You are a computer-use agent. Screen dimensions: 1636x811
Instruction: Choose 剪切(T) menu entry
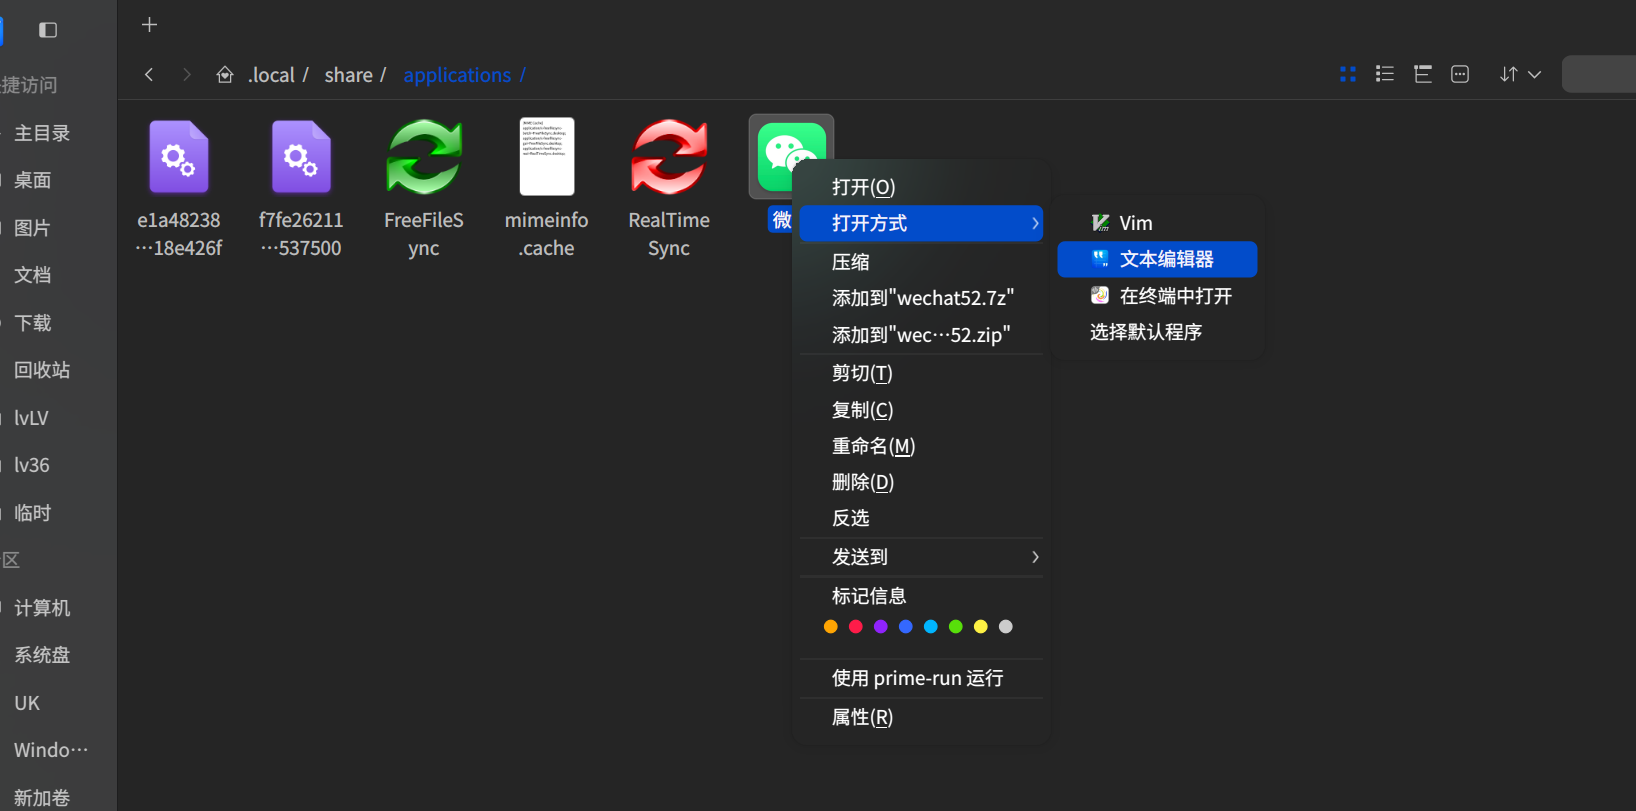(921, 373)
